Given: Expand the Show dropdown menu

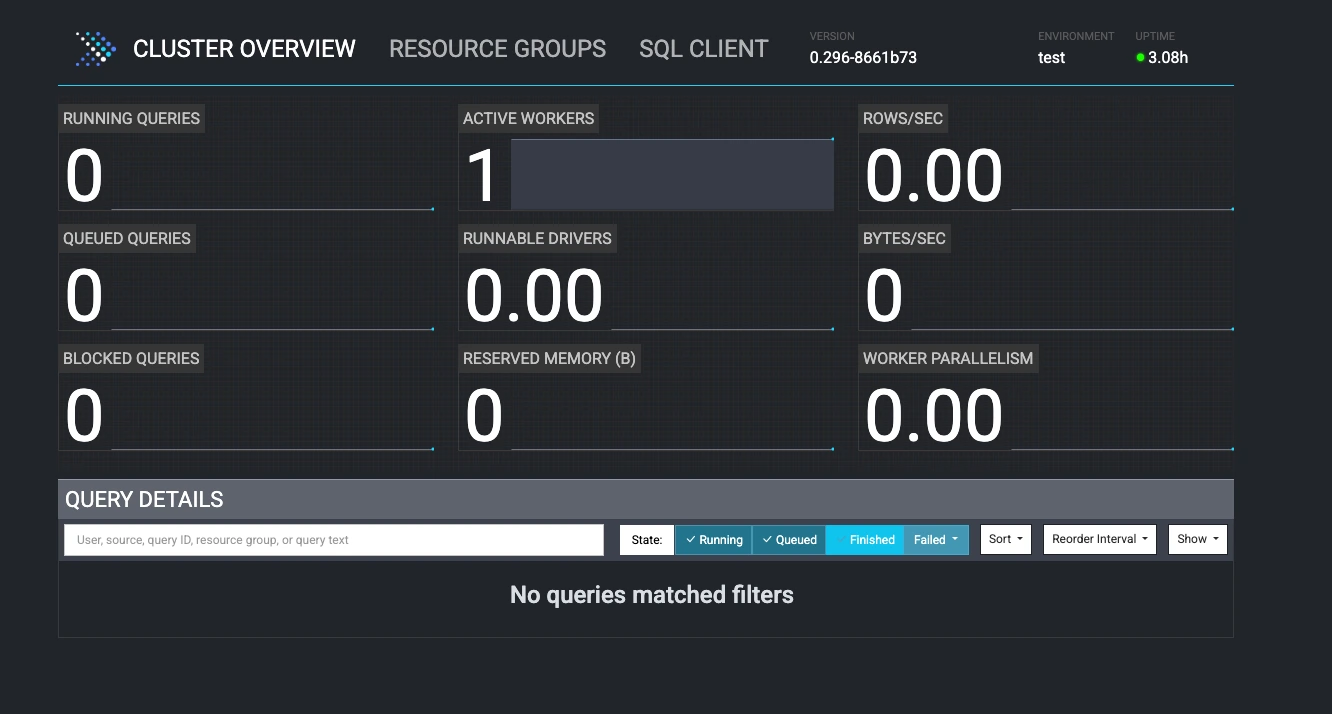Looking at the screenshot, I should click(1197, 539).
